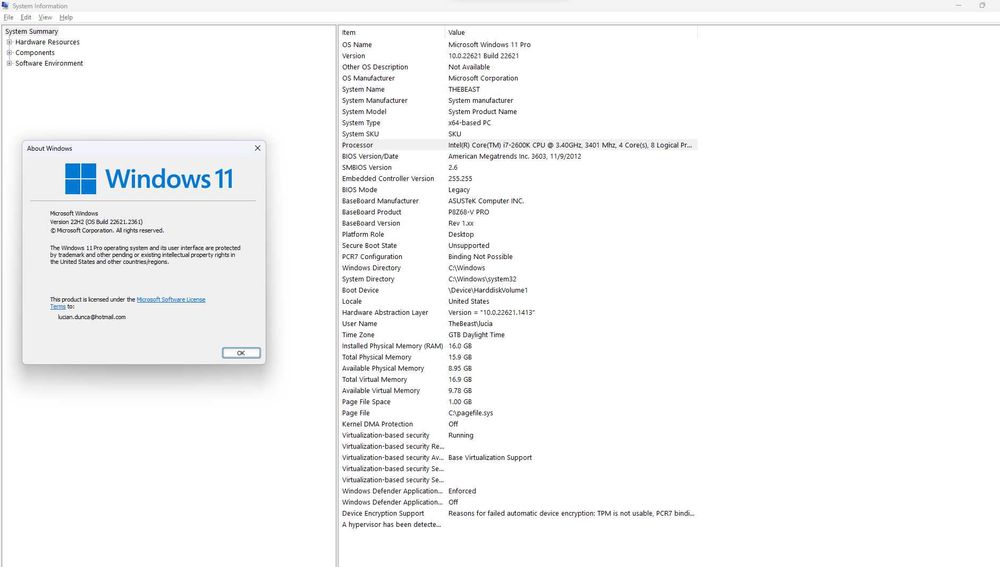Select the Page File Space row

point(518,402)
